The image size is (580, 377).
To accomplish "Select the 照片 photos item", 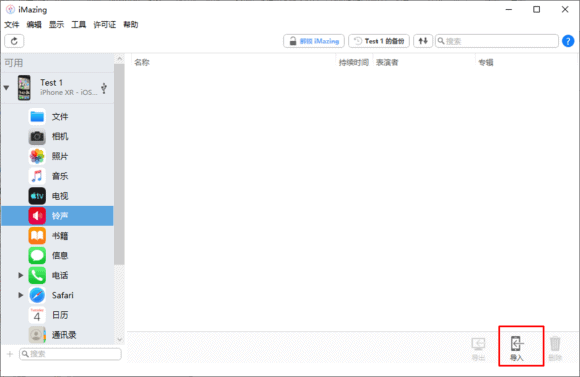I will click(57, 156).
